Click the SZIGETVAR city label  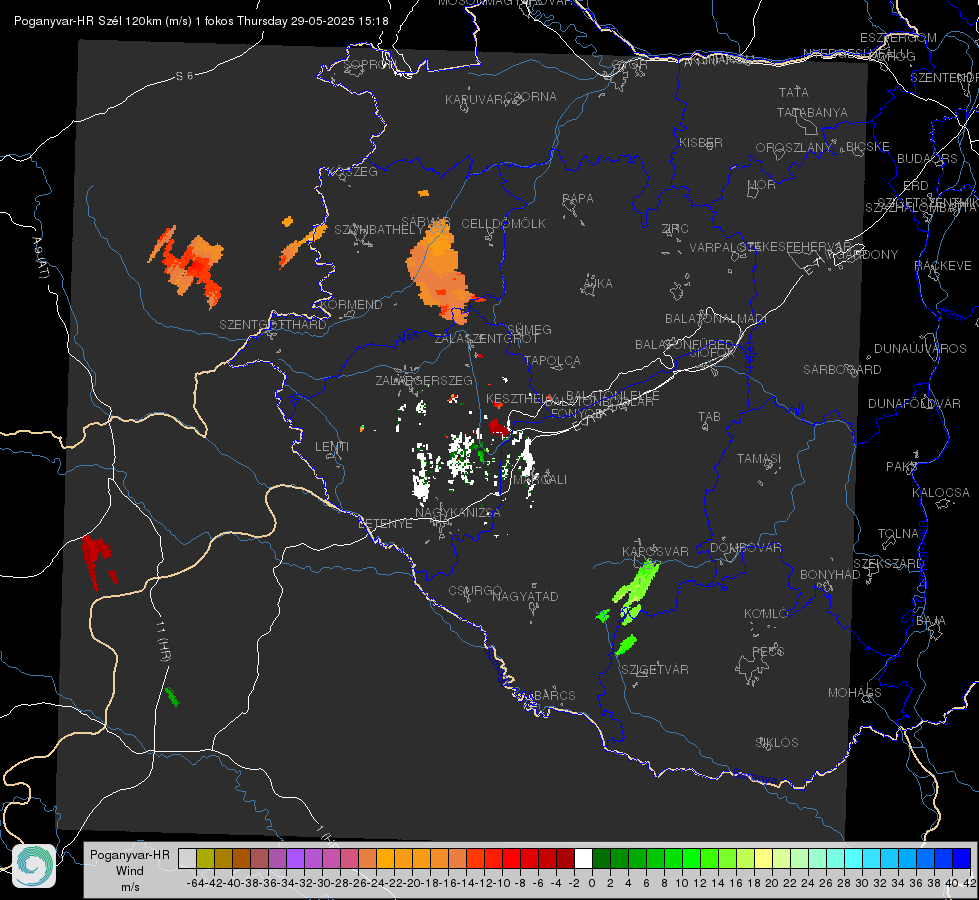655,670
